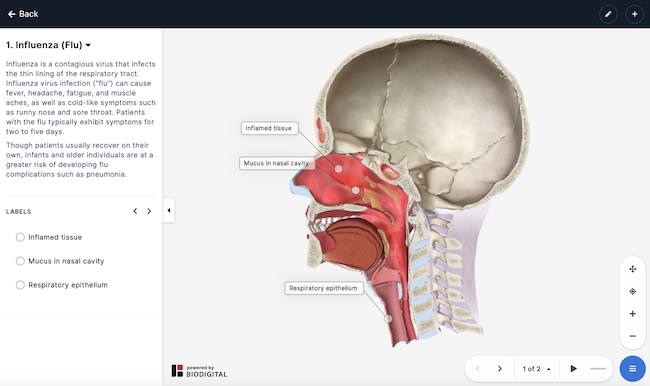Advance to the next chapter arrow
The image size is (650, 386).
500,369
